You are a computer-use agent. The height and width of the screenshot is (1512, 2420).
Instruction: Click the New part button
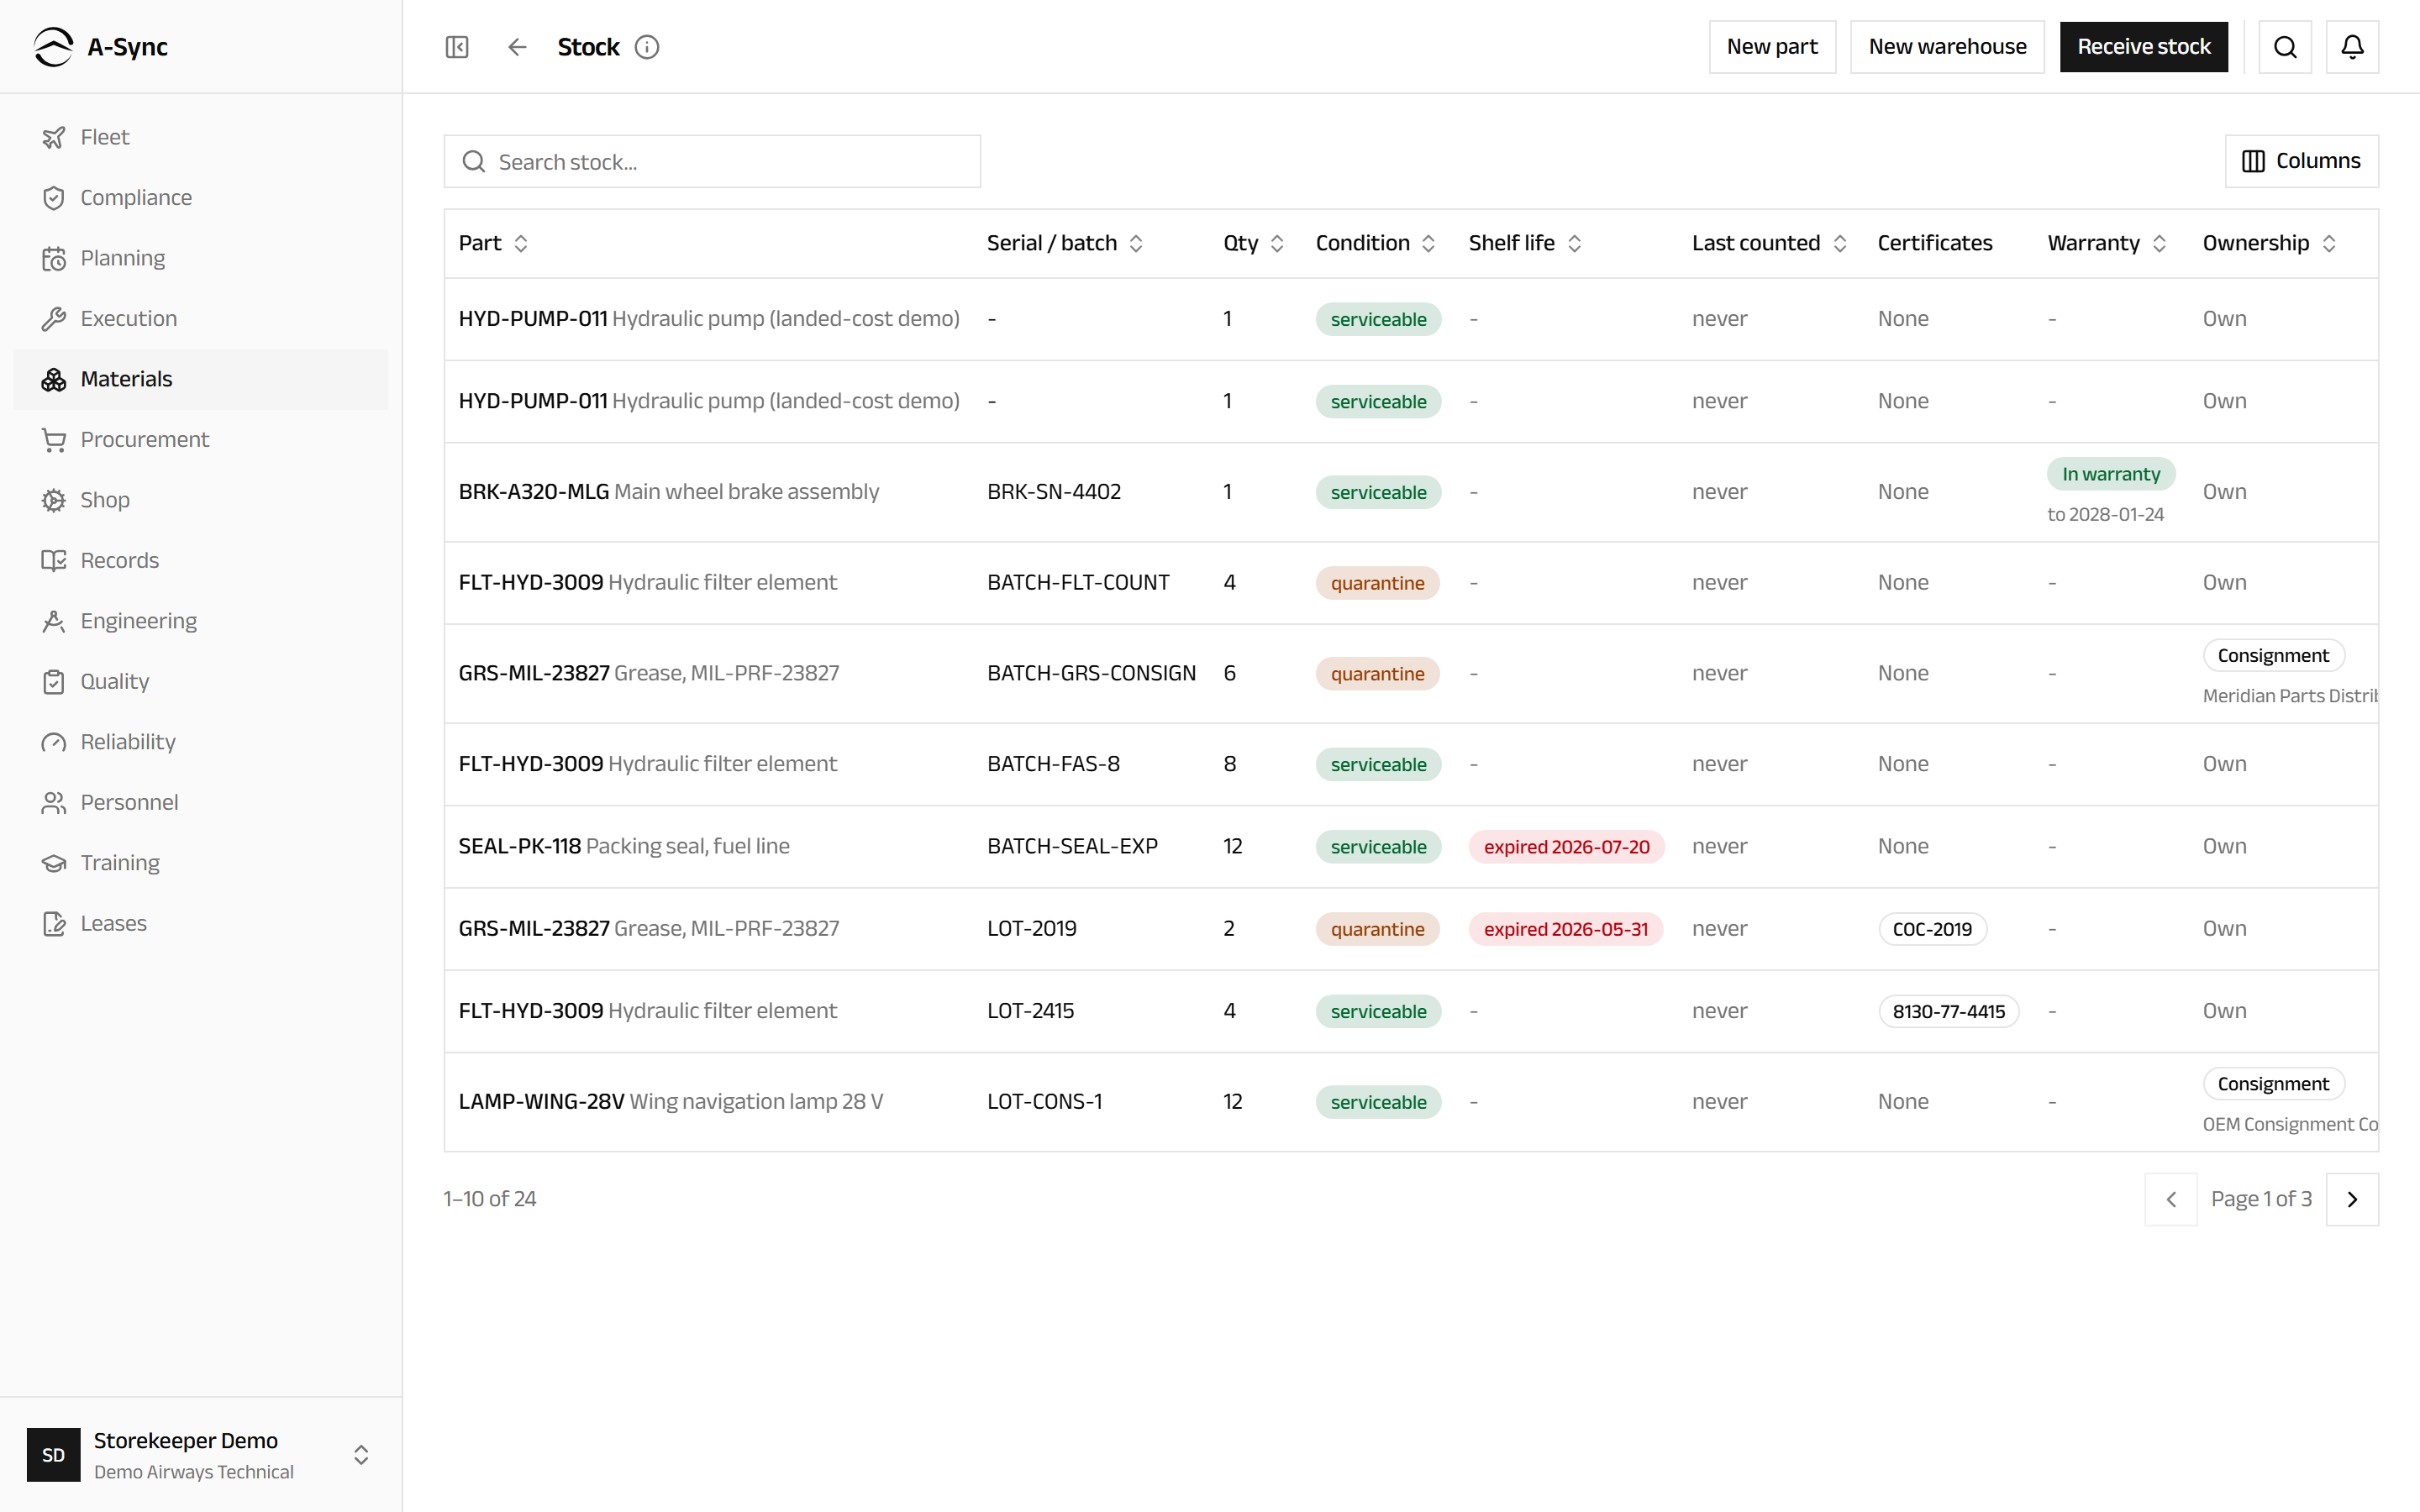click(x=1772, y=47)
